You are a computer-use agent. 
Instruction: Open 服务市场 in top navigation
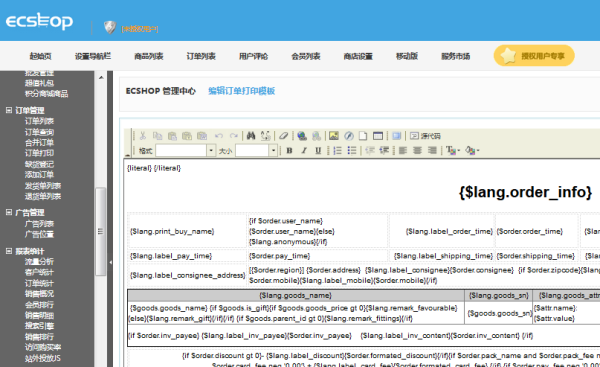click(x=455, y=56)
